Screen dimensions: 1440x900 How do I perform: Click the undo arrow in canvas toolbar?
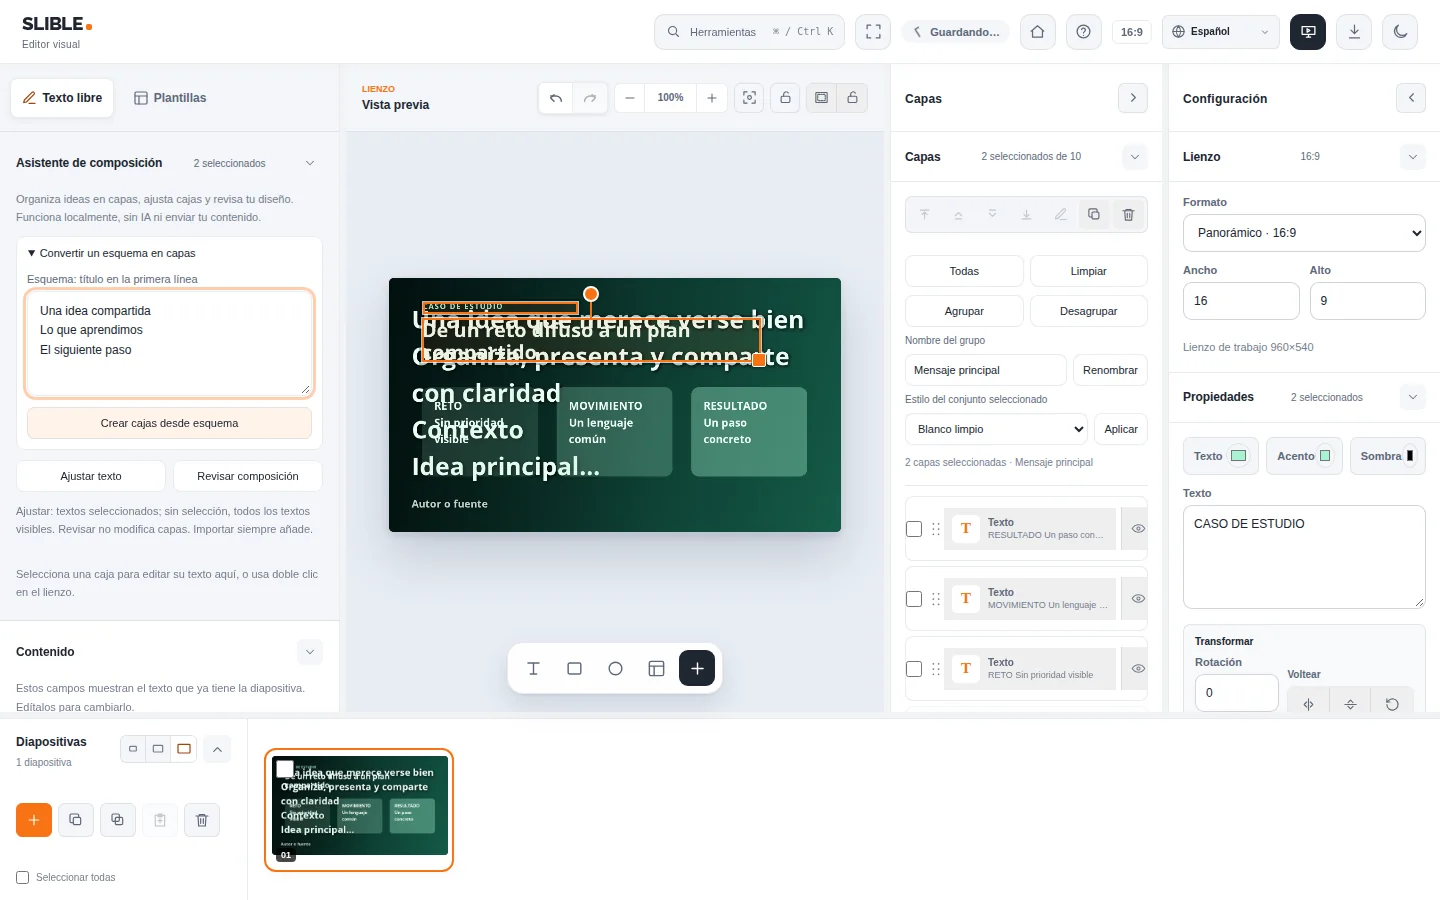pyautogui.click(x=556, y=98)
